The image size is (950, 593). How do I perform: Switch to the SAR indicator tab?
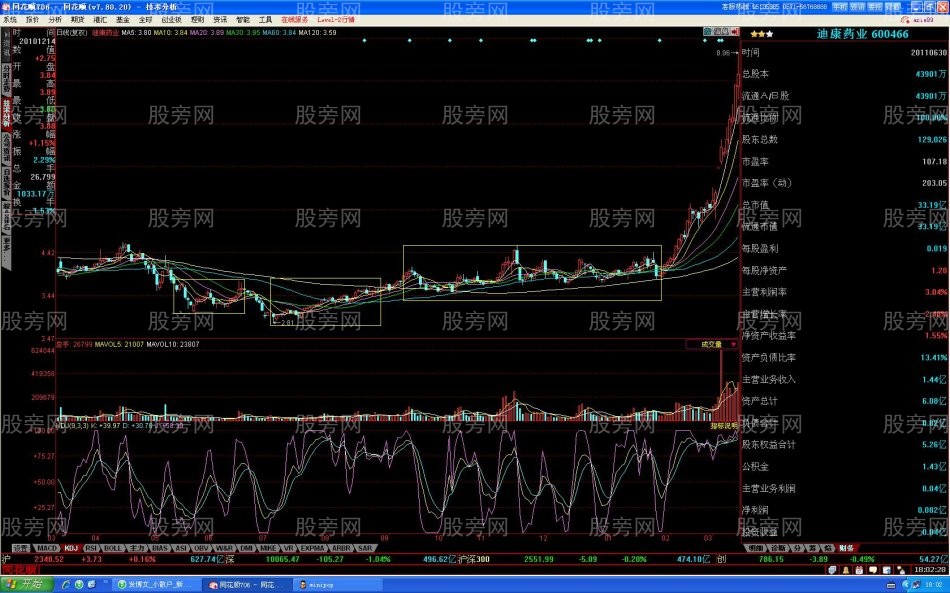pos(365,548)
